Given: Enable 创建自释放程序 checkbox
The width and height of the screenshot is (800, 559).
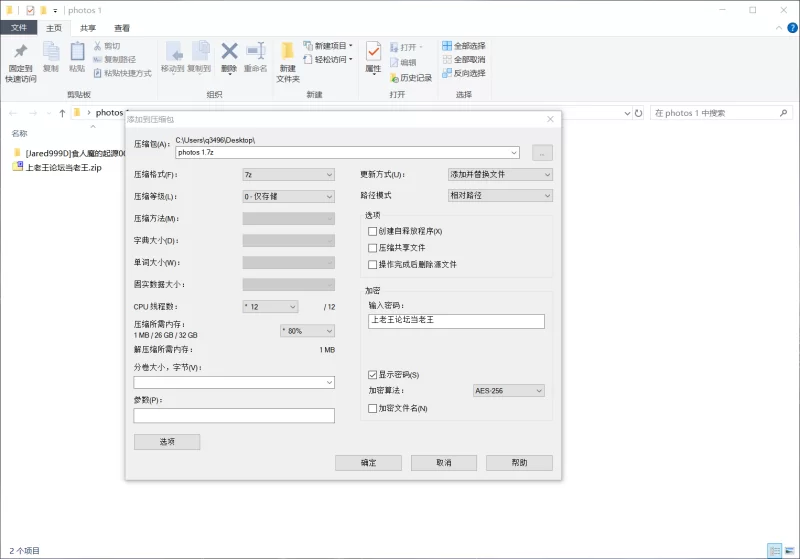Looking at the screenshot, I should [373, 231].
